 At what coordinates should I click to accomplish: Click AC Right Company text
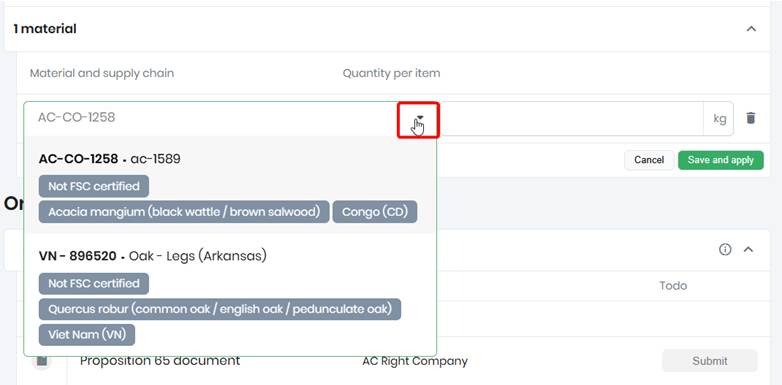coord(415,361)
